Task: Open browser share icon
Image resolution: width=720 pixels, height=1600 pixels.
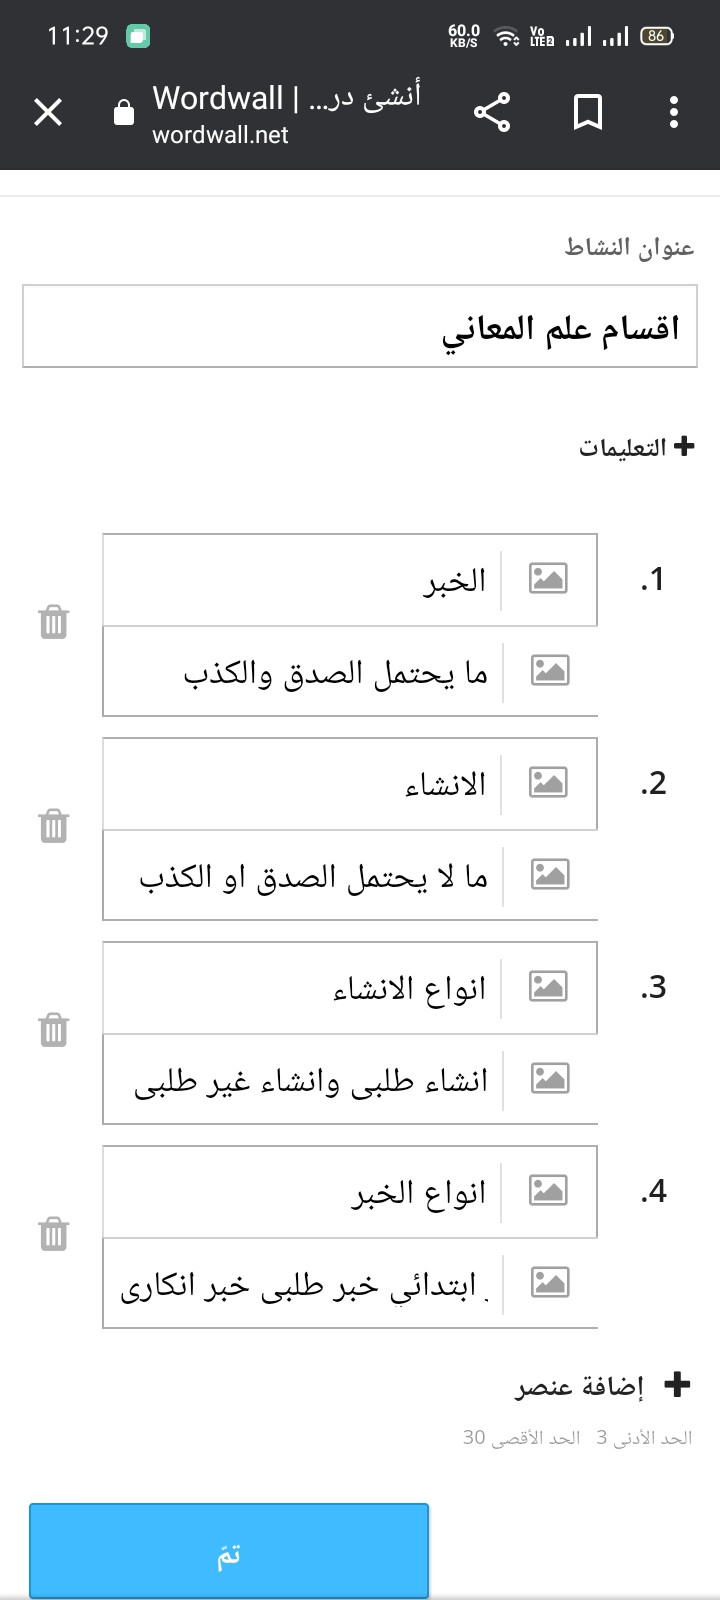Action: [x=492, y=112]
